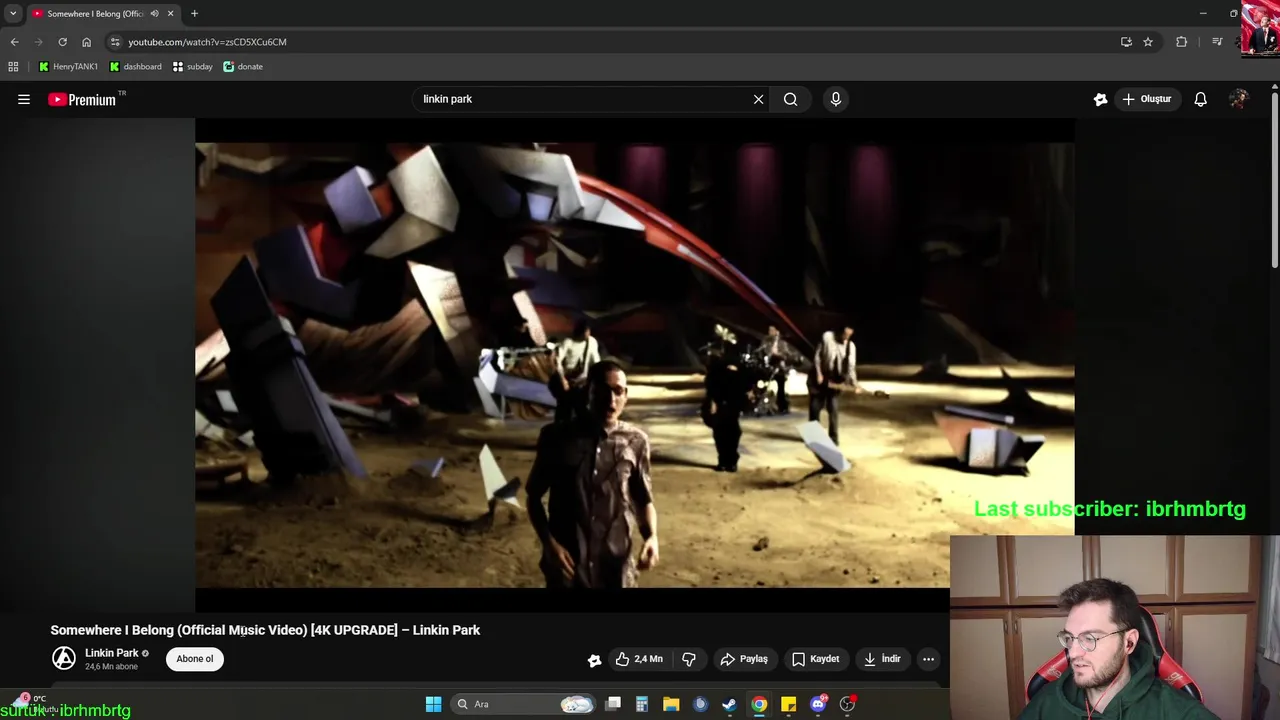Open the three-dot more actions menu
1280x720 pixels.
(928, 659)
